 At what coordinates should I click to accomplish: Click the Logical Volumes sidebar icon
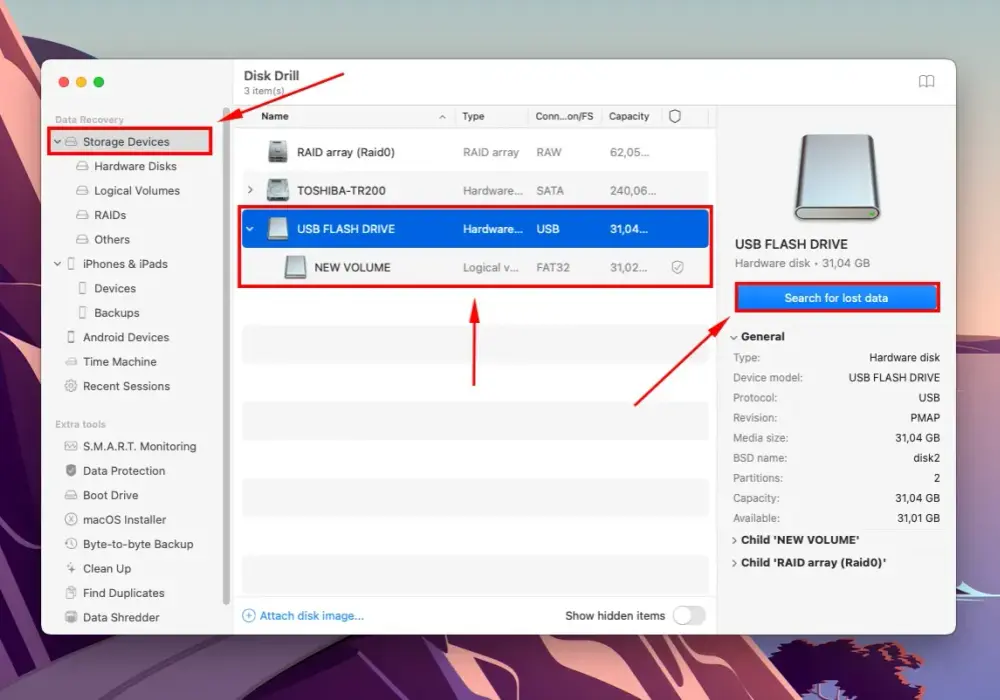[x=82, y=190]
